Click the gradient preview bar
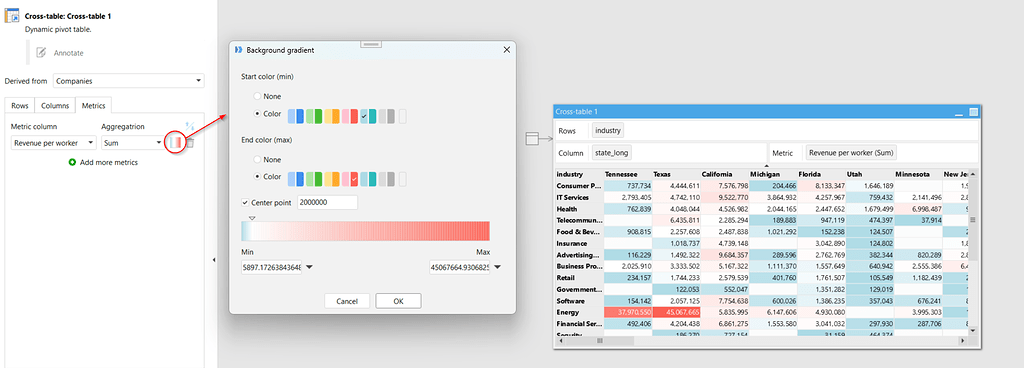 click(x=365, y=231)
